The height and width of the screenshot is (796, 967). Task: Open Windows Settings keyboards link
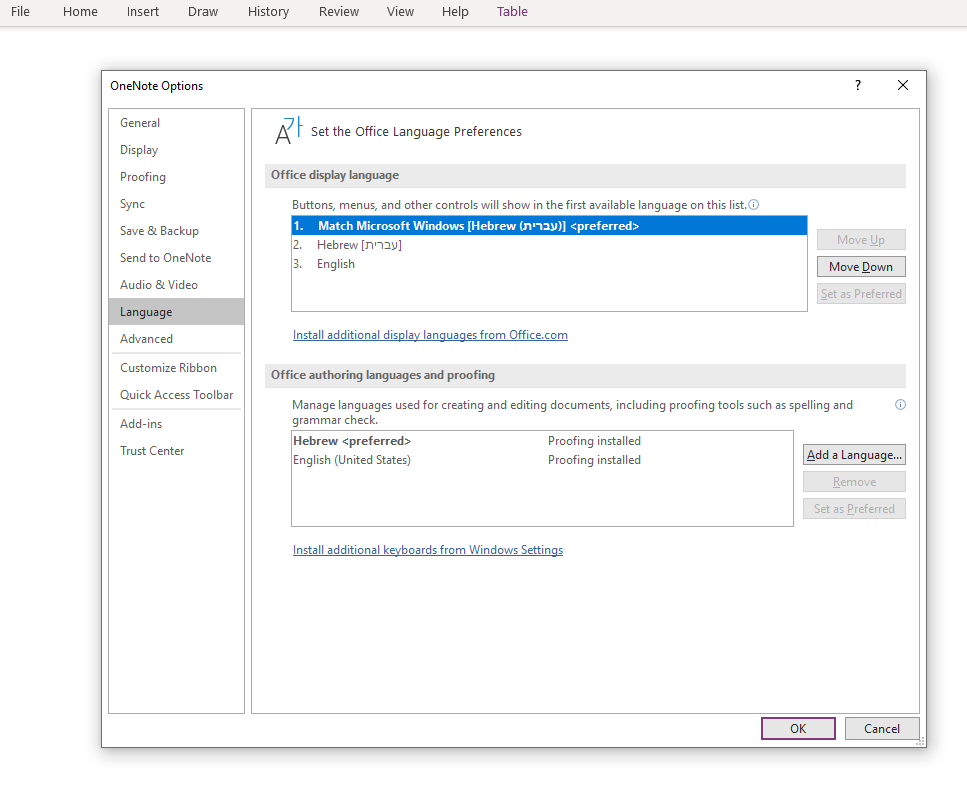click(427, 549)
